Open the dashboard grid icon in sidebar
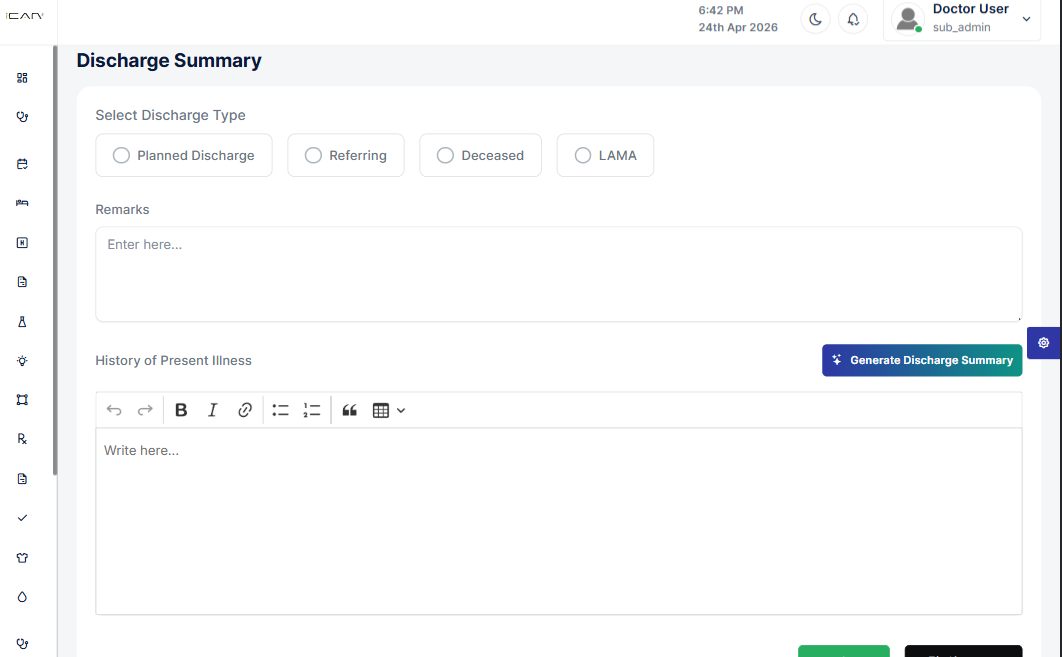This screenshot has width=1062, height=657. point(22,77)
